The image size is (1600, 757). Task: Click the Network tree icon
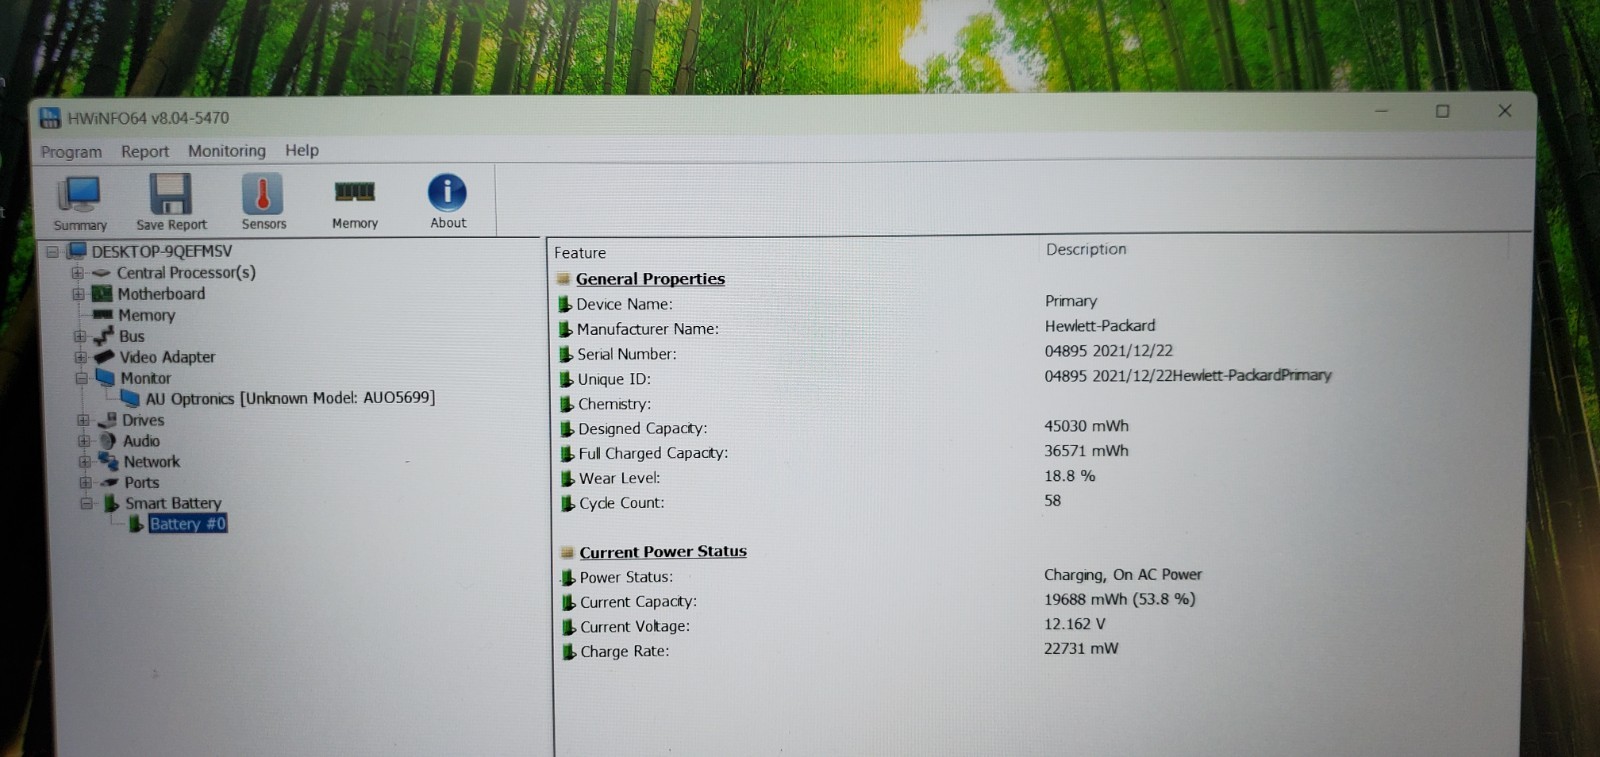109,461
